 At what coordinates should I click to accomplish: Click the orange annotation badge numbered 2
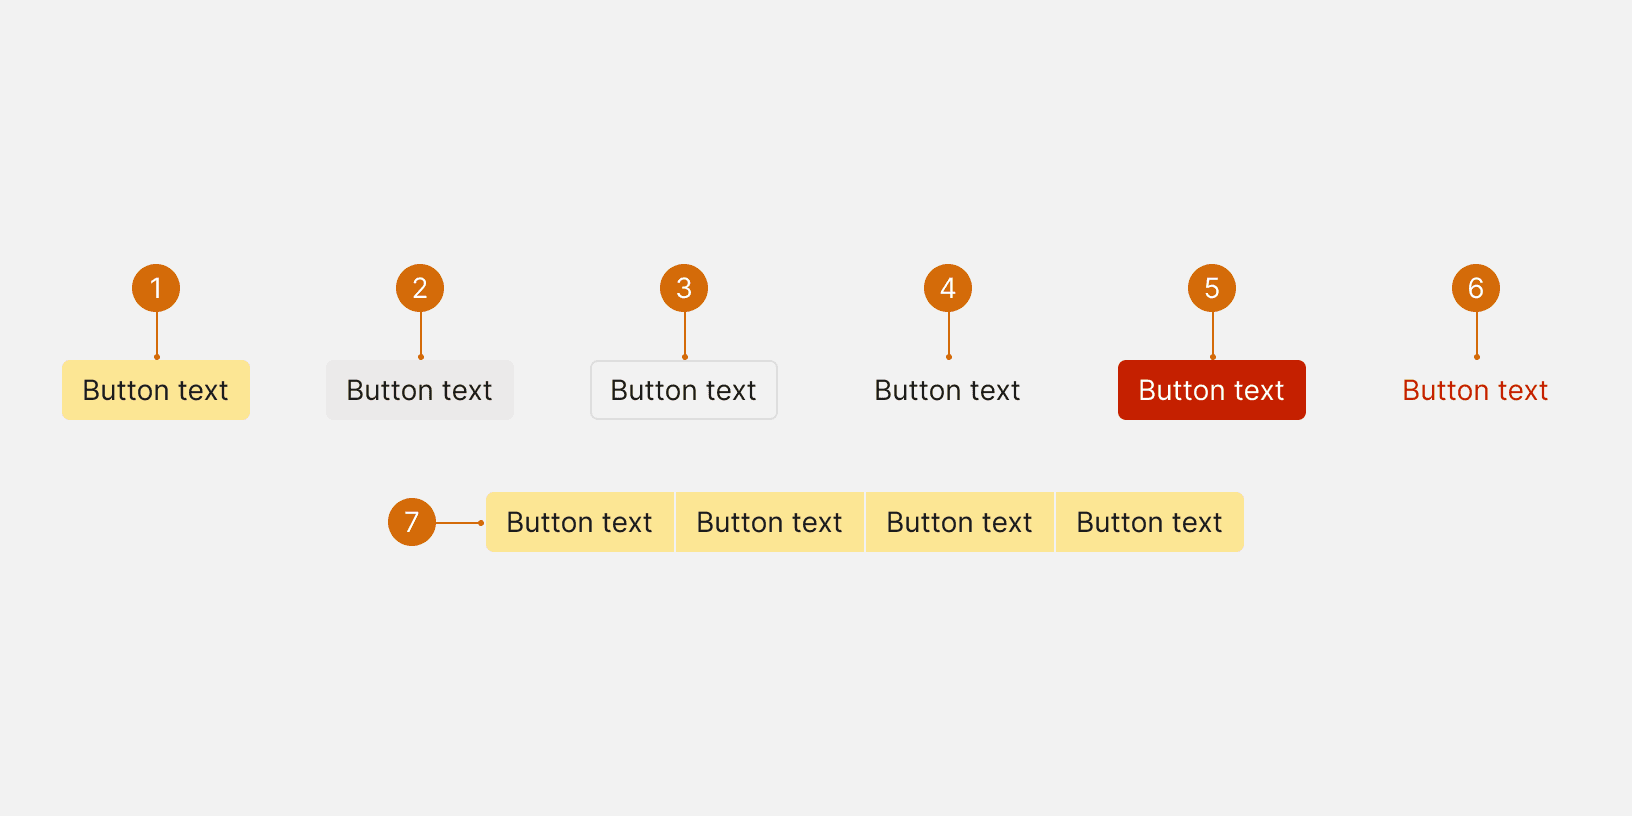coord(420,288)
